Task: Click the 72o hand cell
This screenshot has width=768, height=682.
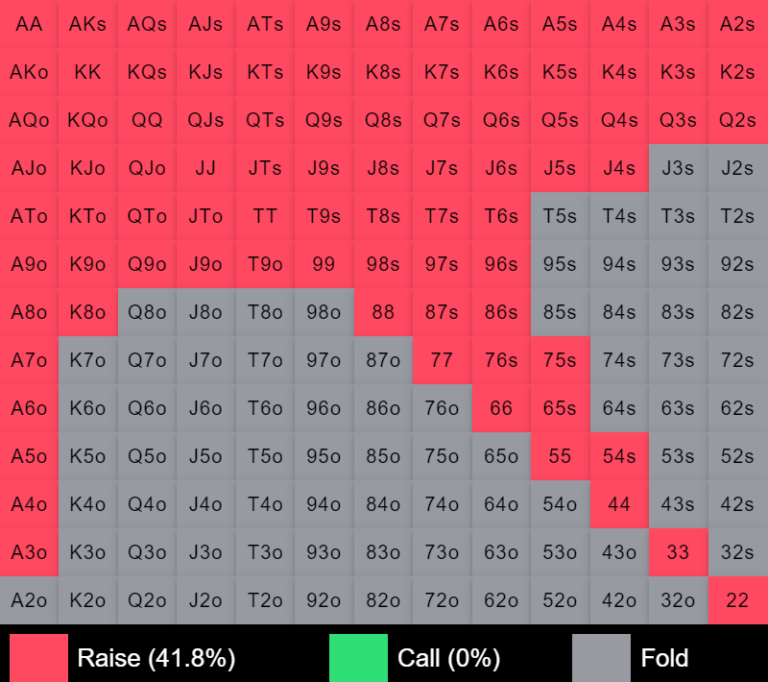Action: pyautogui.click(x=442, y=600)
